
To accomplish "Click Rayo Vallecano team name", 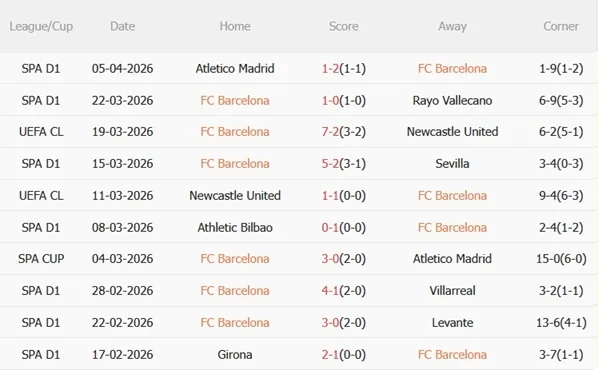I will [452, 100].
